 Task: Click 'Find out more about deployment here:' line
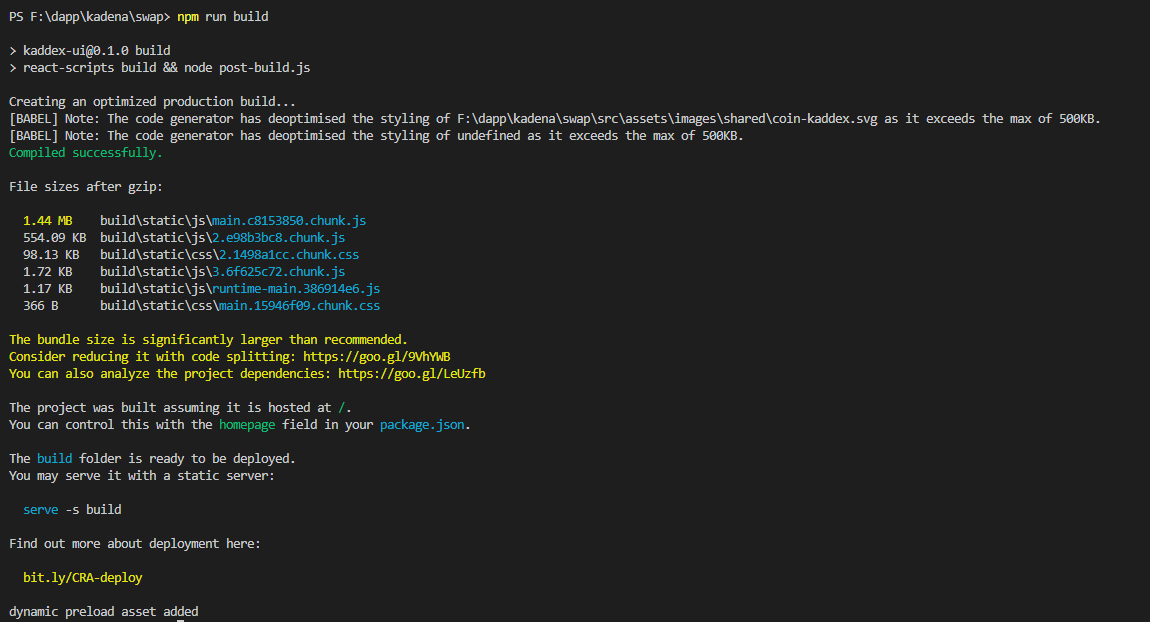135,544
